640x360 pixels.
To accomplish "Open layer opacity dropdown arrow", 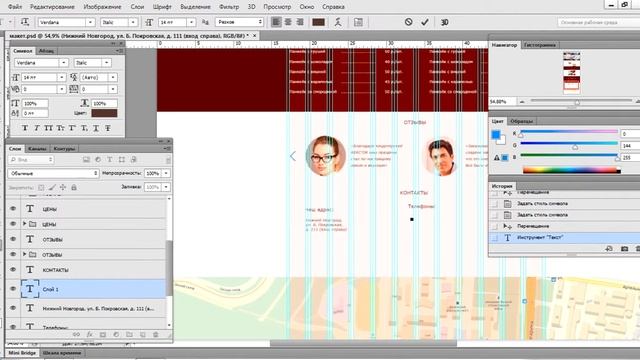I will coord(166,173).
